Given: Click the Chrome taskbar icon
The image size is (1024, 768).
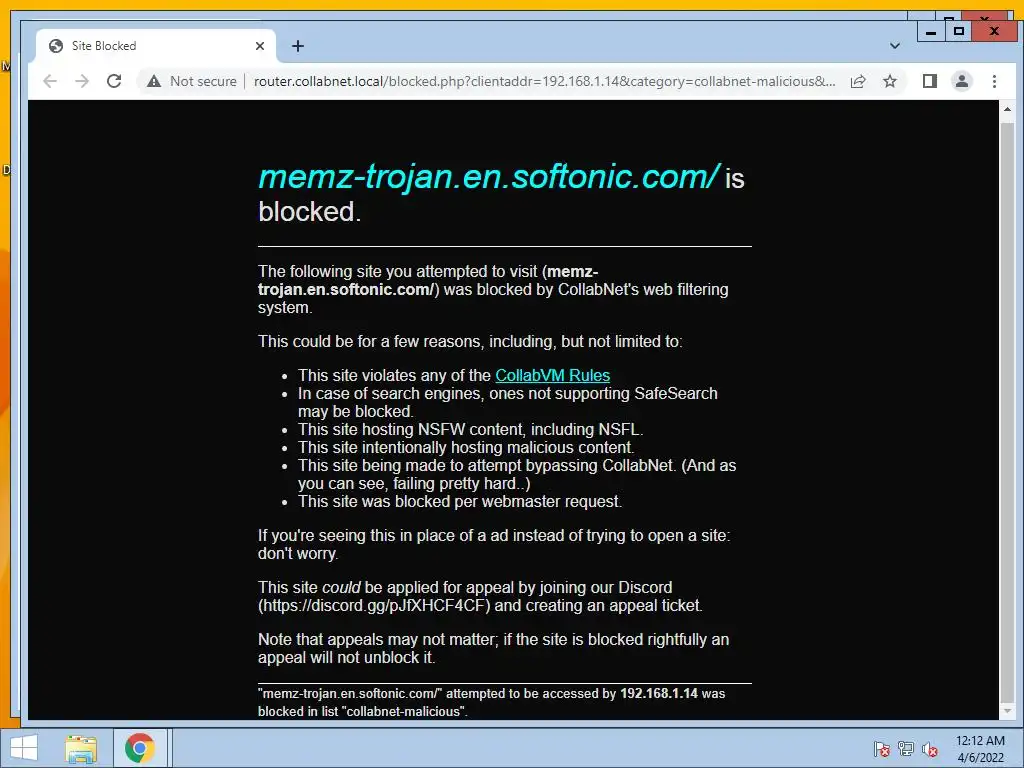Looking at the screenshot, I should click(140, 748).
